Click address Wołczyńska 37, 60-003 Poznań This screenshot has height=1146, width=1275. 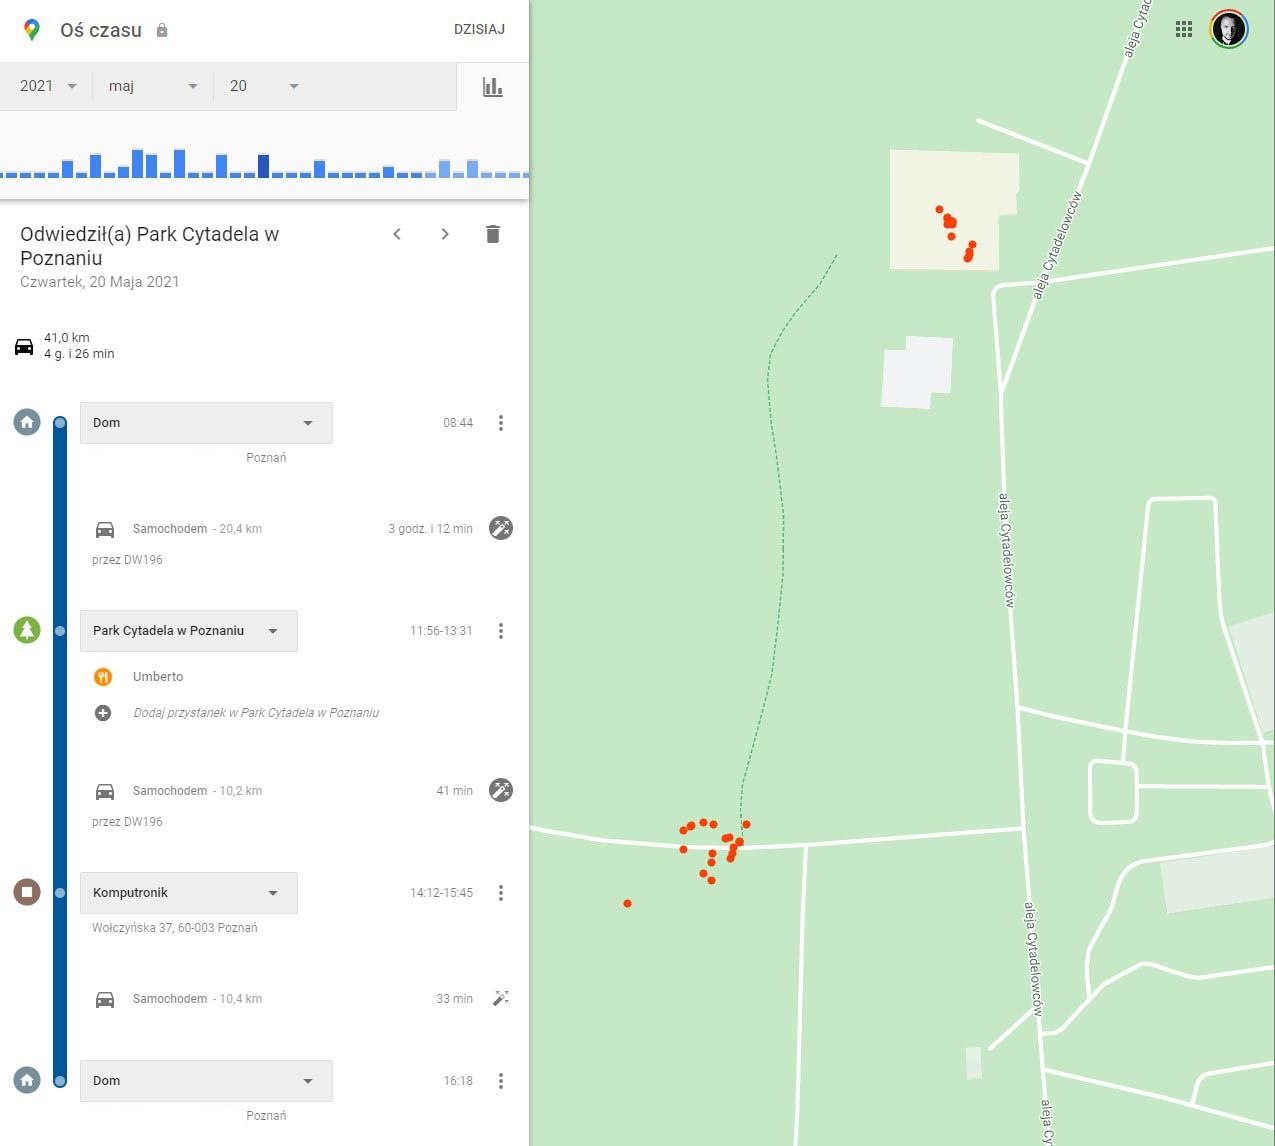[x=175, y=928]
